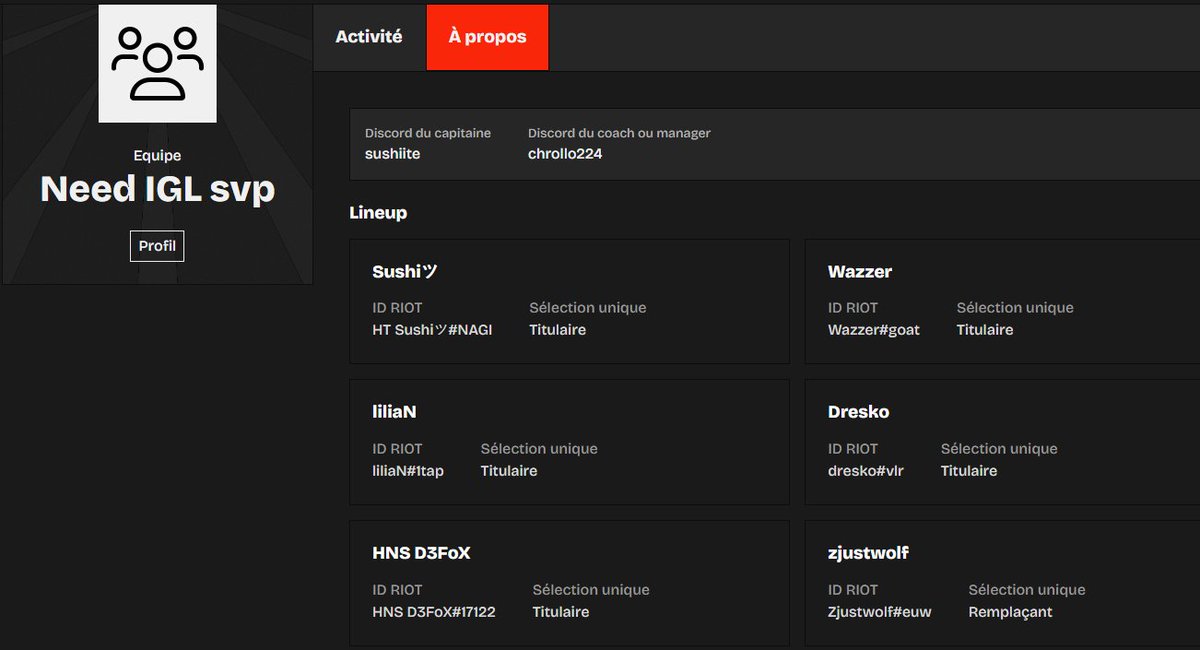Open the Wazzer player card name
1200x650 pixels.
[x=860, y=272]
